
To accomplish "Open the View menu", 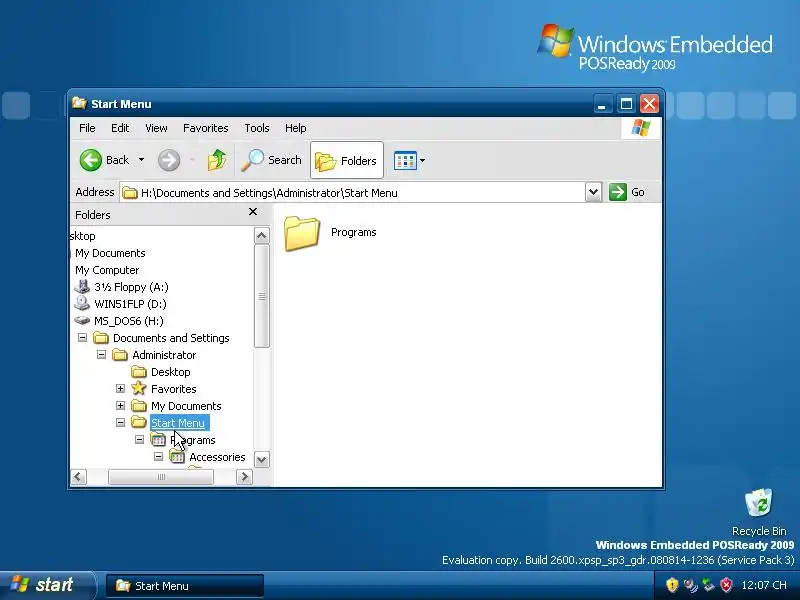I will point(156,128).
